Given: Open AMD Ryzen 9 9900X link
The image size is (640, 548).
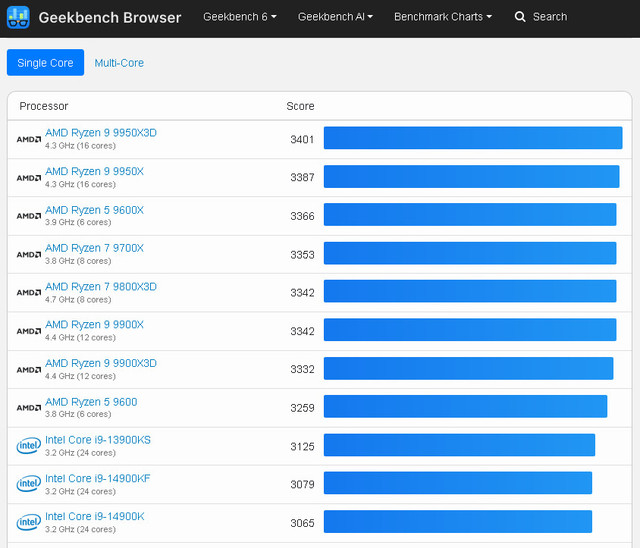Looking at the screenshot, I should tap(94, 325).
